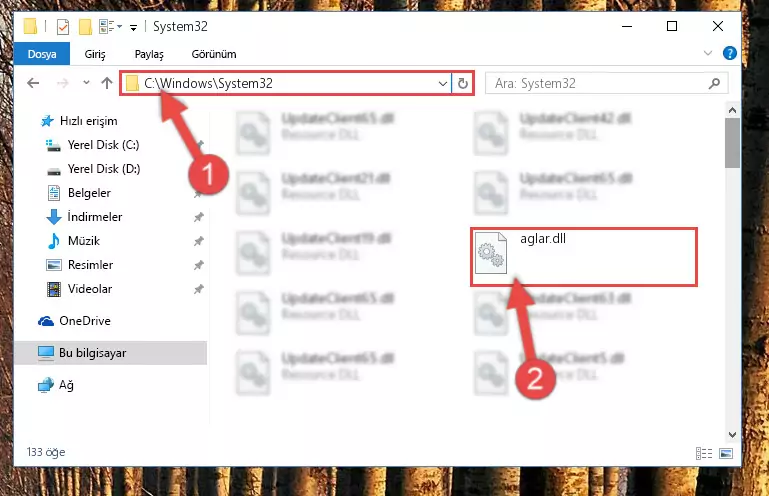
Task: Refresh the System32 folder view
Action: tap(462, 83)
